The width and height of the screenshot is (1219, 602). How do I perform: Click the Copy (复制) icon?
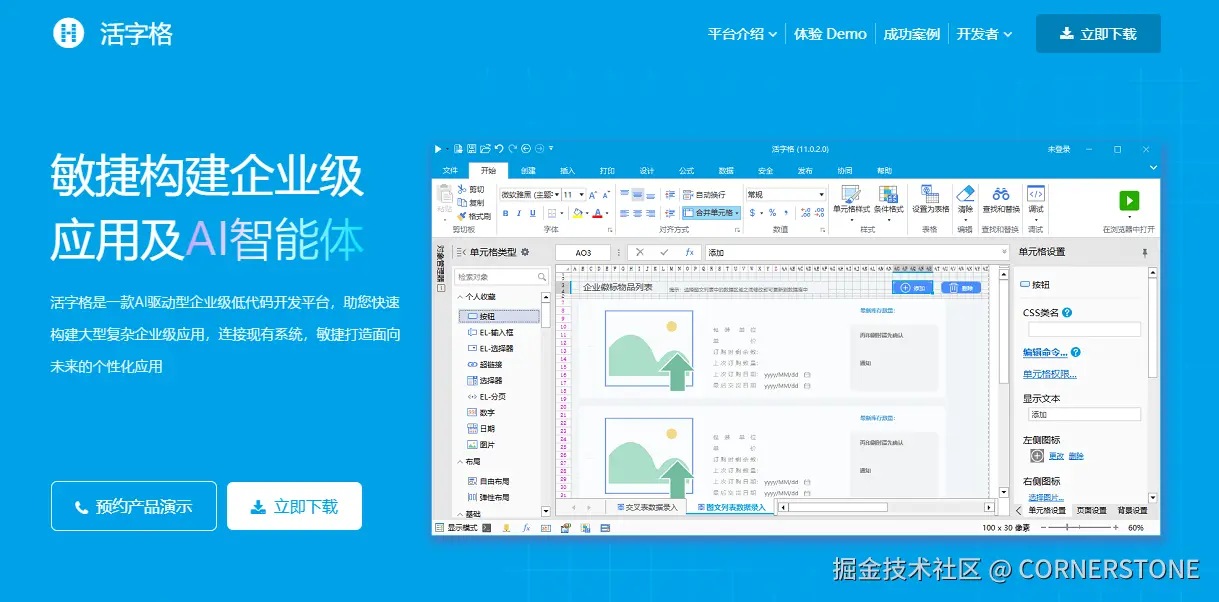click(x=462, y=202)
